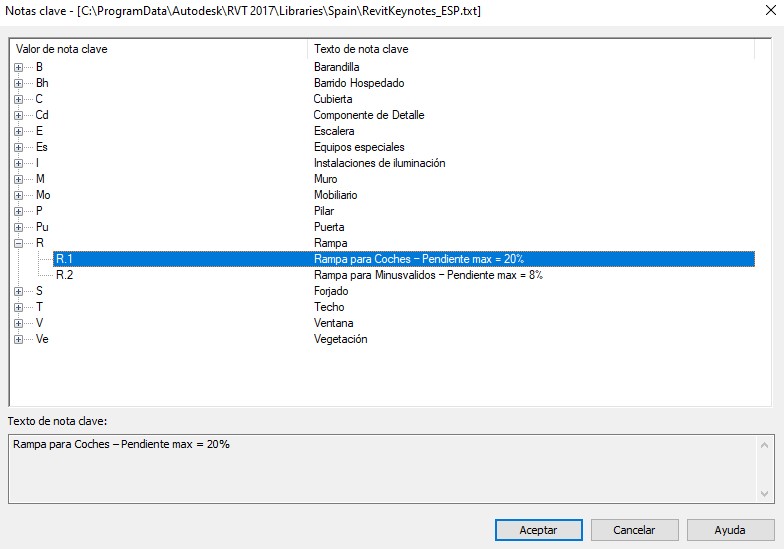
Task: Expand the E Escalera keynote group
Action: (18, 131)
